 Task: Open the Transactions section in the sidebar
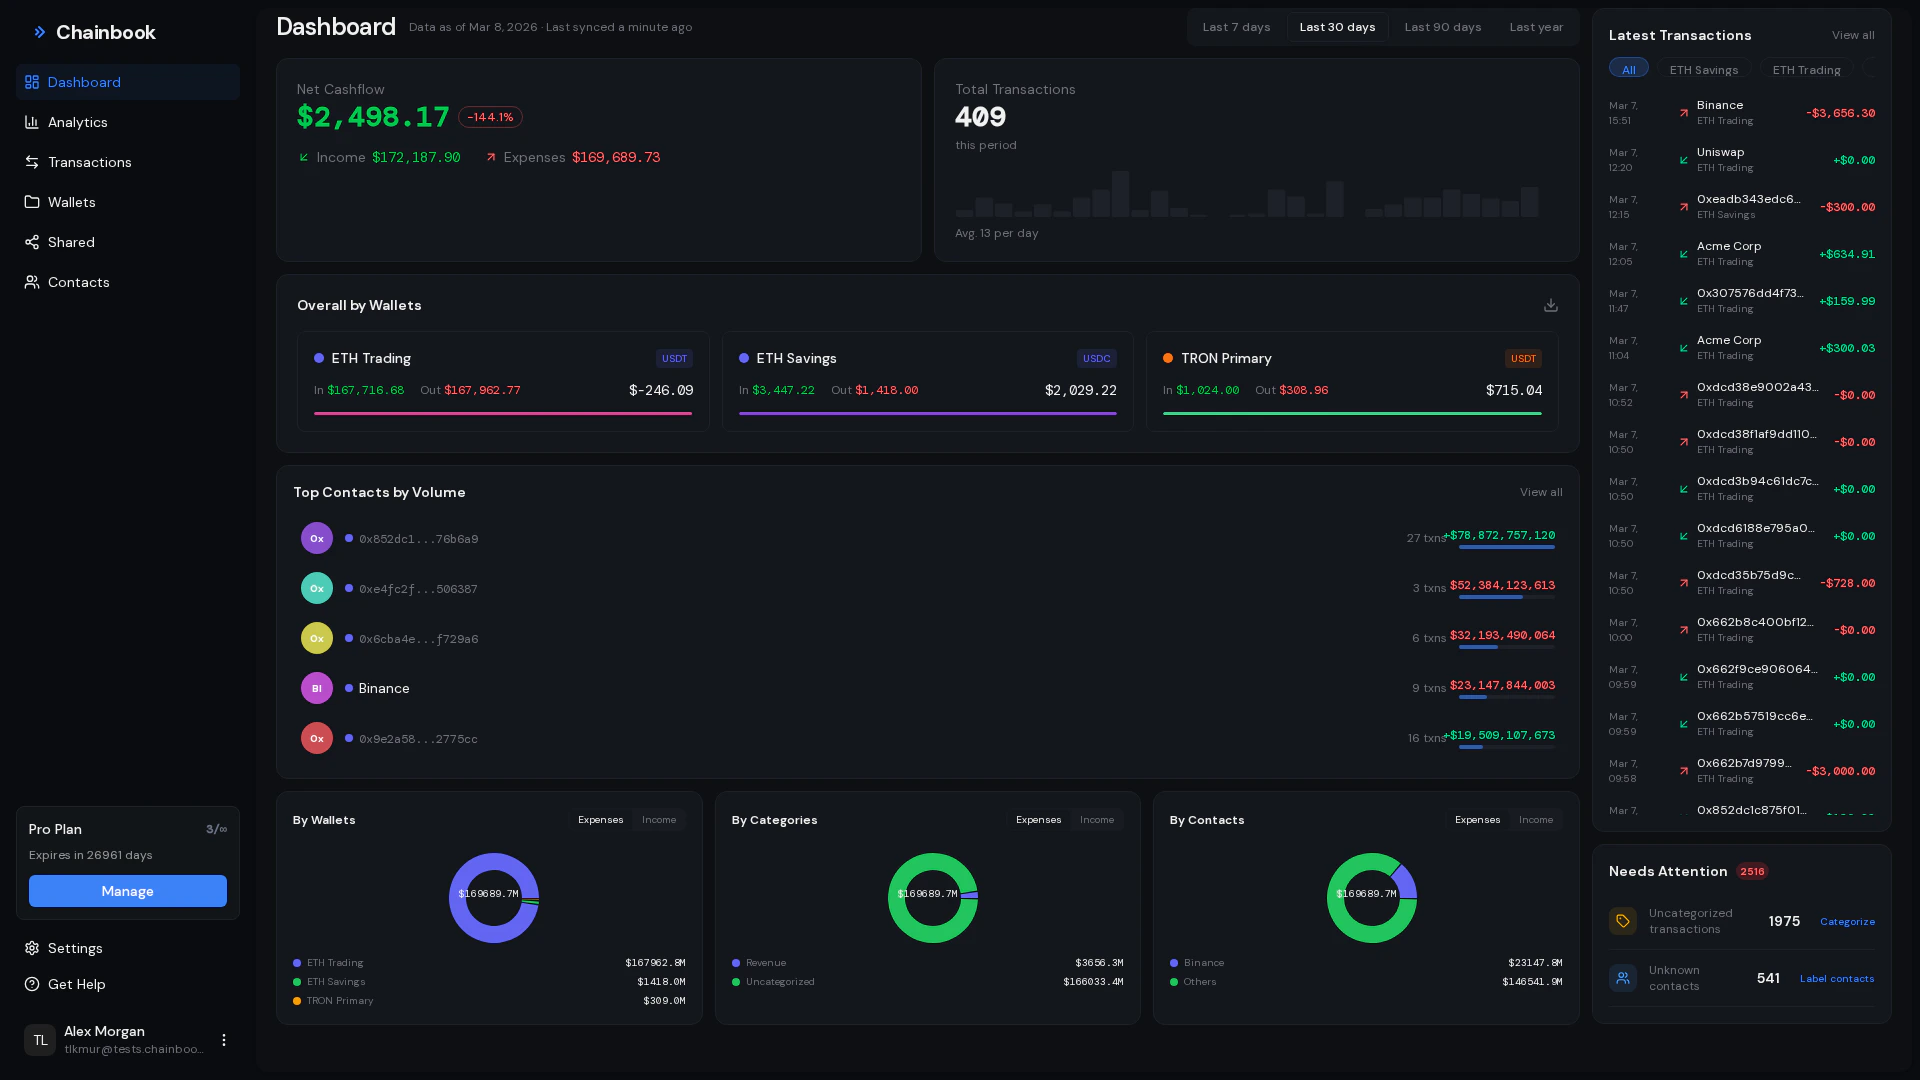tap(89, 162)
